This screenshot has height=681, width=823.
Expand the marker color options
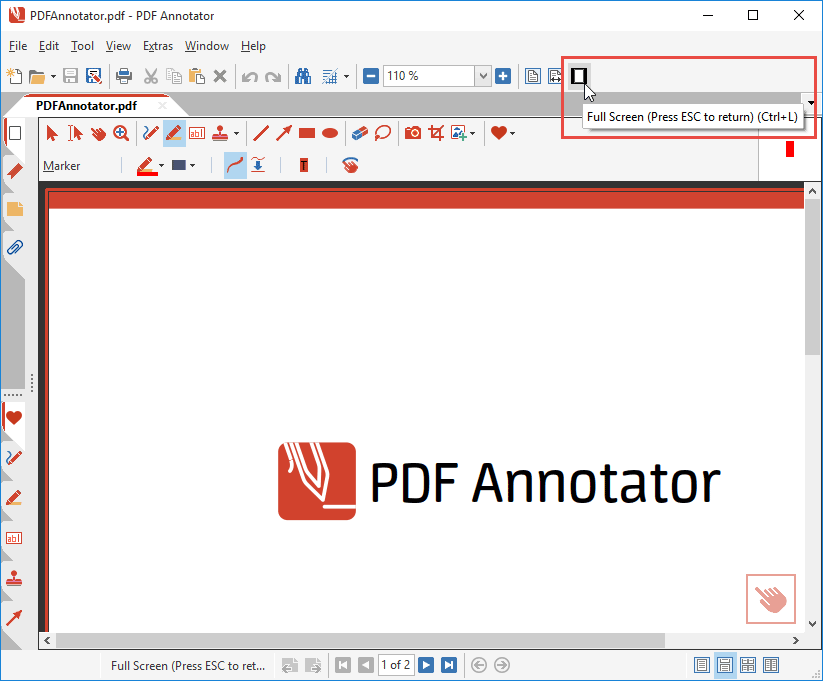[x=161, y=165]
